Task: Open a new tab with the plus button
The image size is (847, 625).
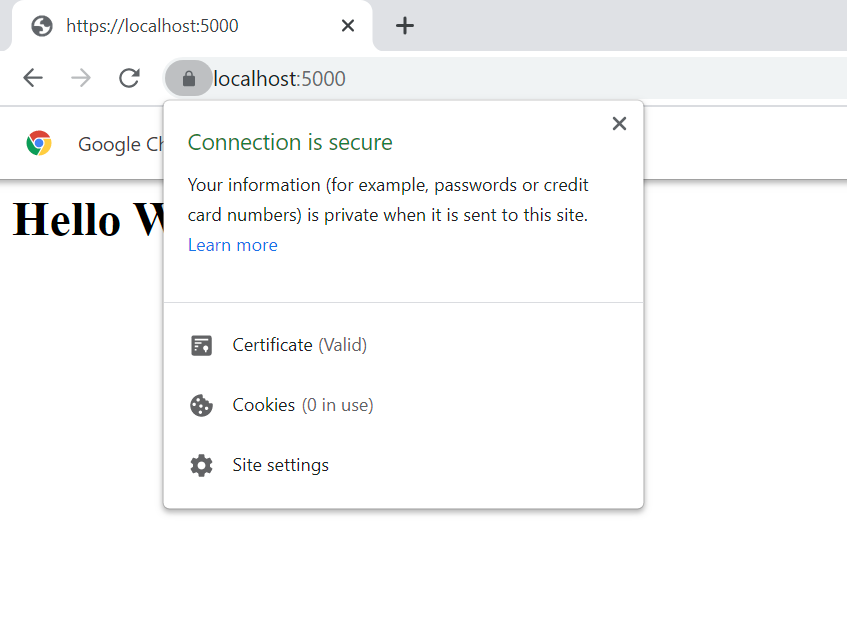Action: [x=404, y=25]
